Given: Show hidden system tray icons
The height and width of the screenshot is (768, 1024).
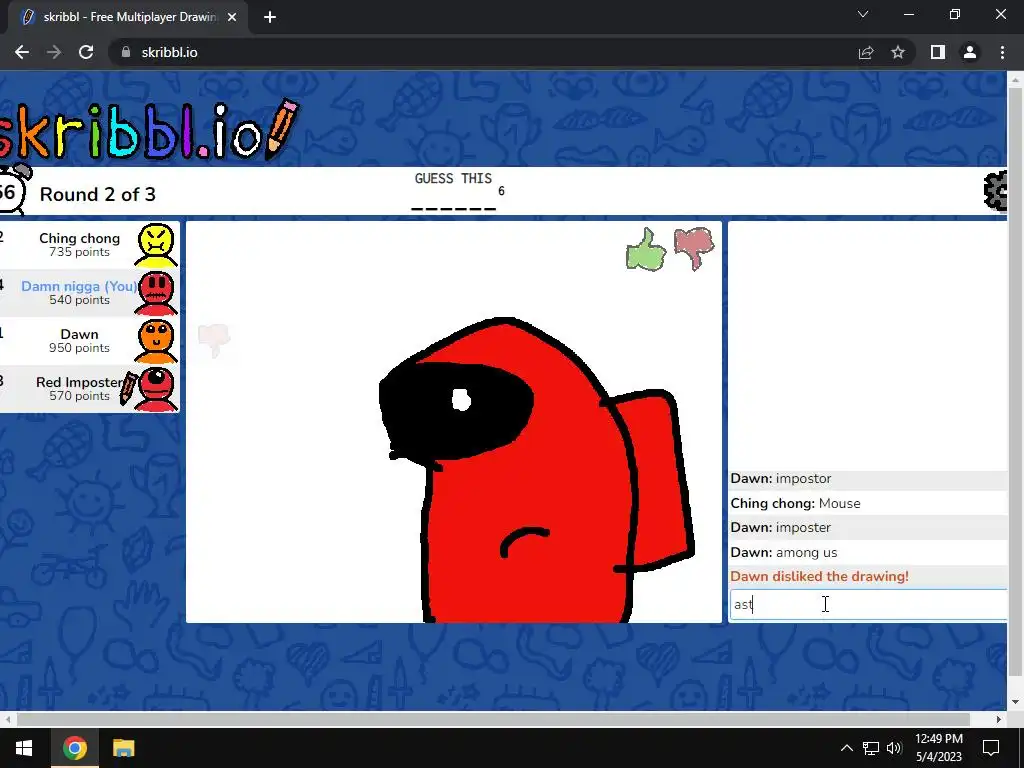Looking at the screenshot, I should [846, 748].
